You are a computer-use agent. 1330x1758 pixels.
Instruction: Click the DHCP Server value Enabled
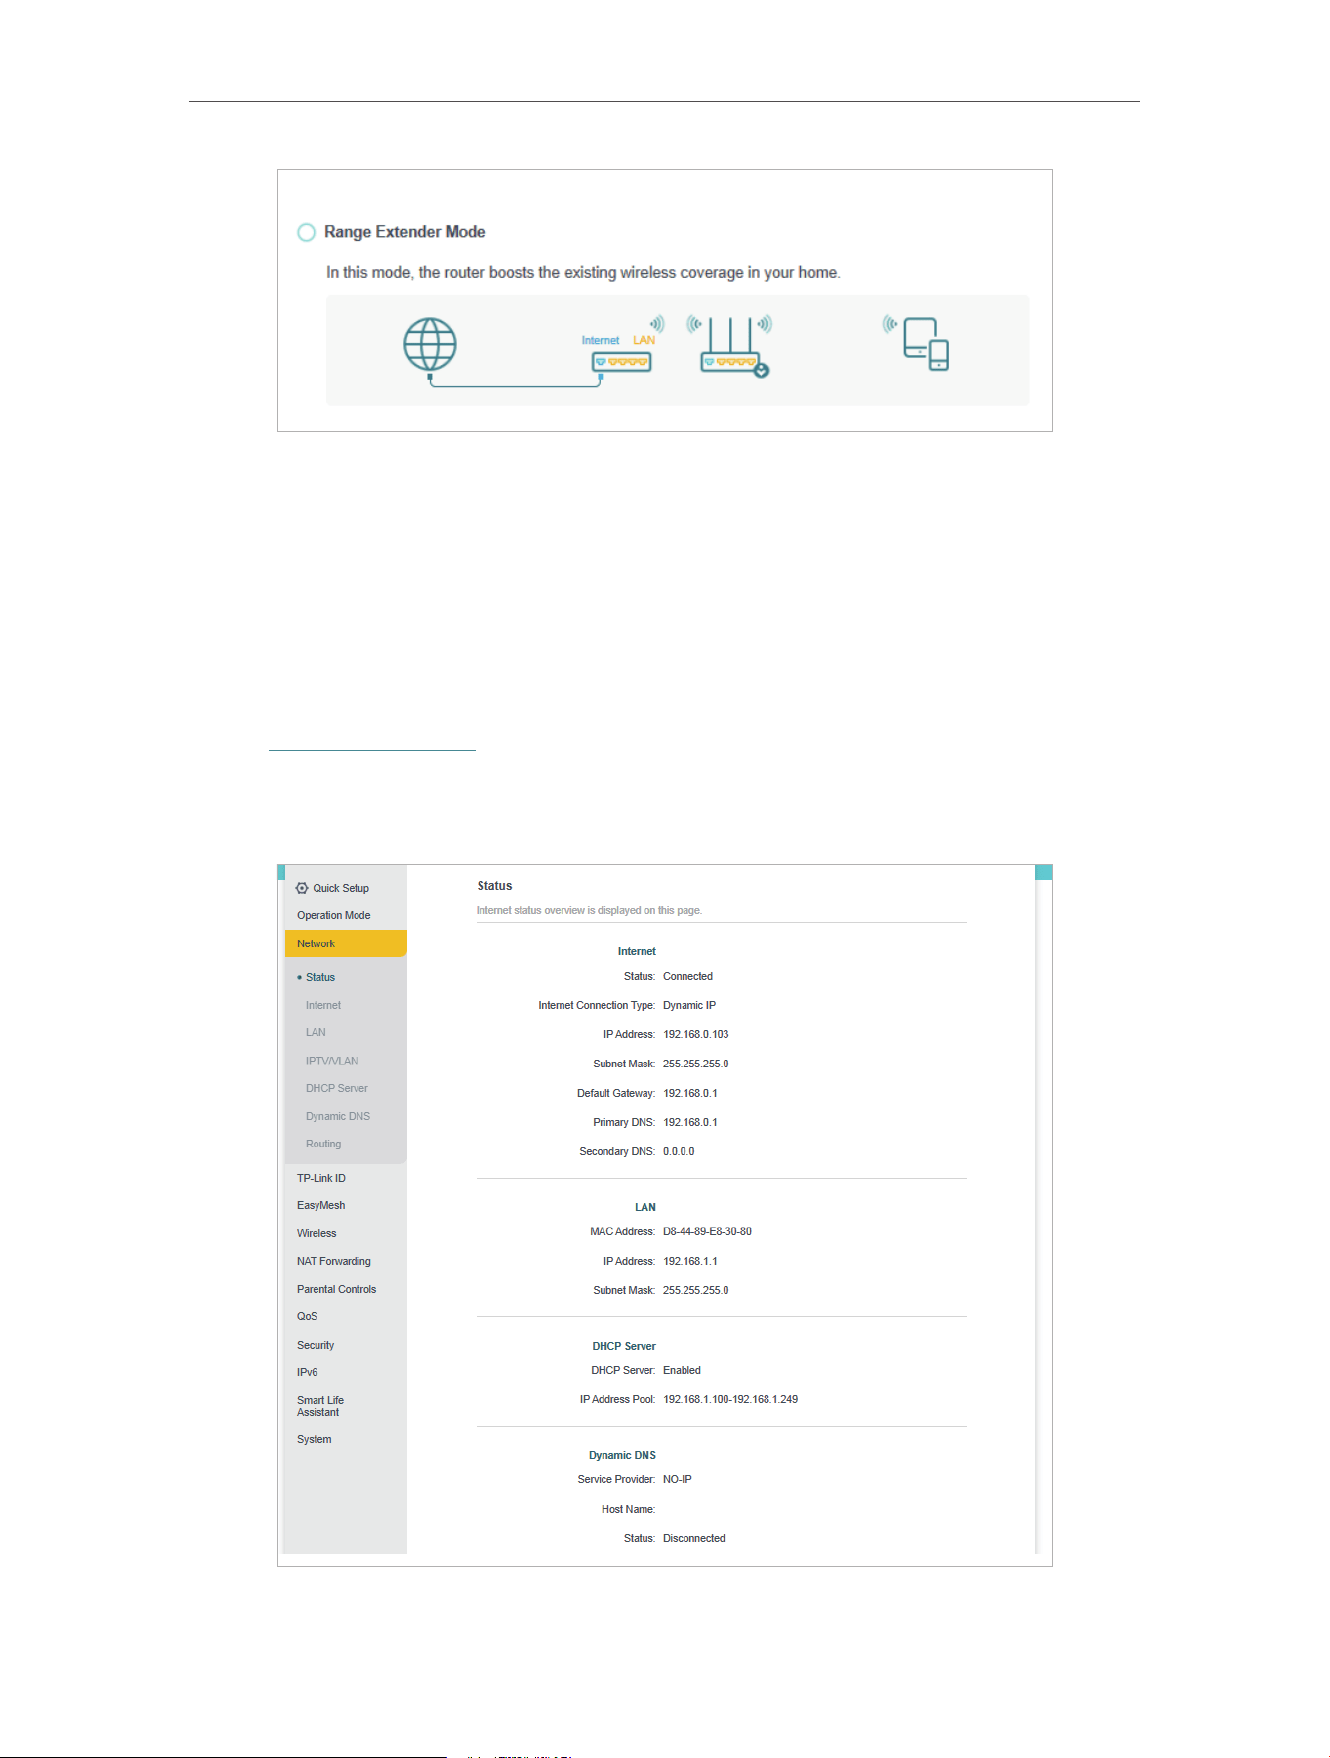pos(682,1370)
